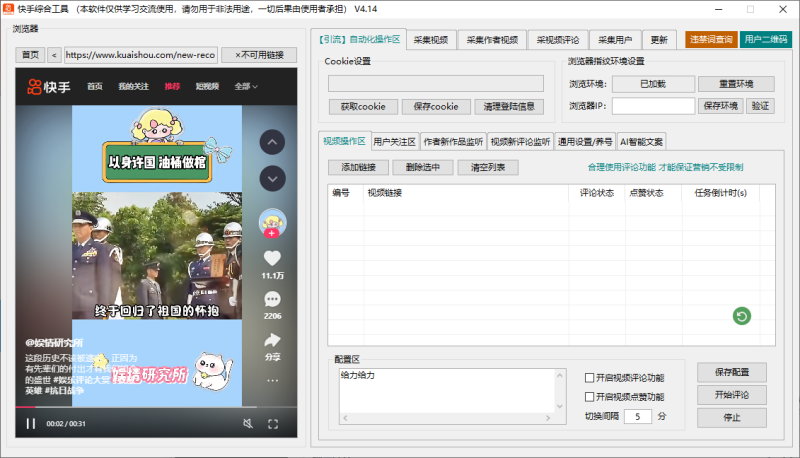
Task: Enable the 开启视频评论功能 checkbox
Action: 590,377
